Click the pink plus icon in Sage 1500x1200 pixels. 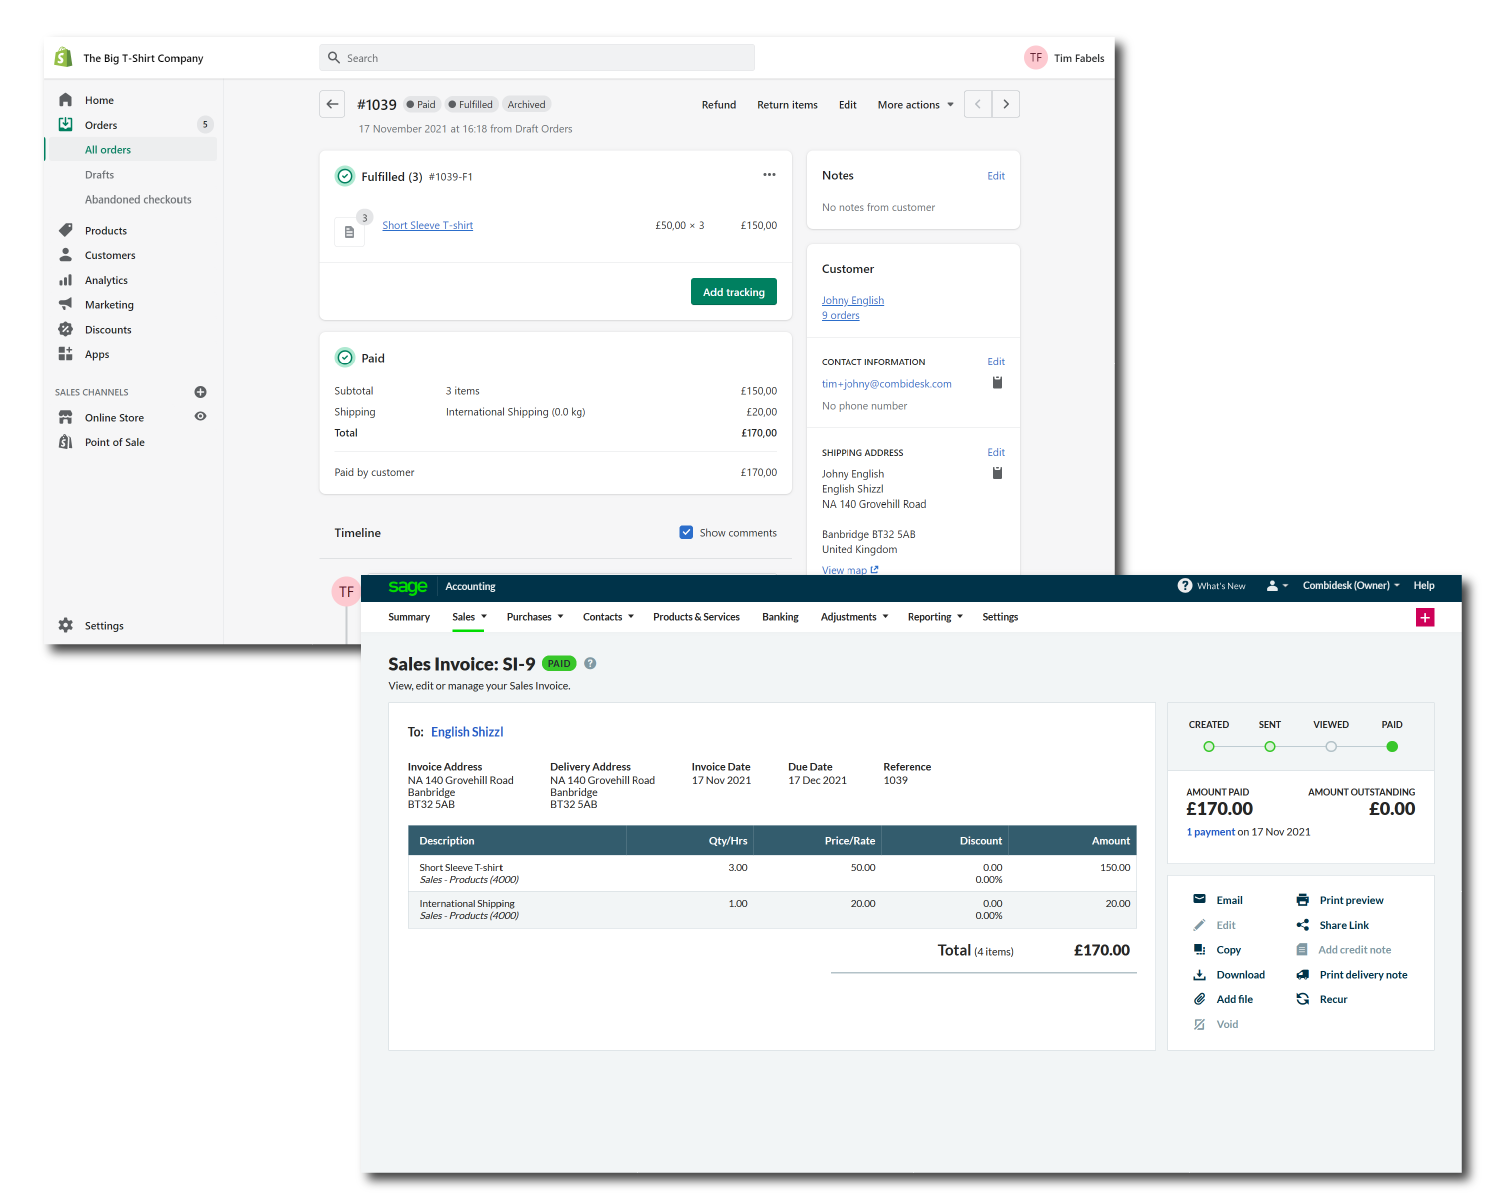pyautogui.click(x=1425, y=617)
